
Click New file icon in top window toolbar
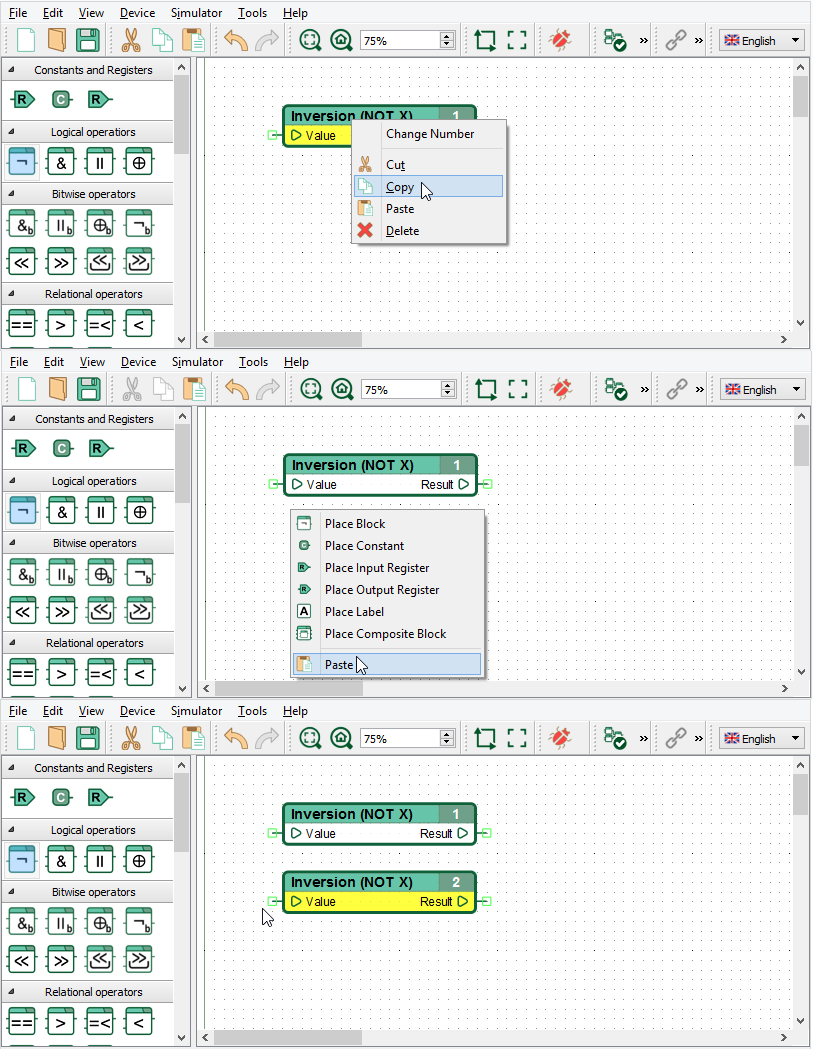25,40
